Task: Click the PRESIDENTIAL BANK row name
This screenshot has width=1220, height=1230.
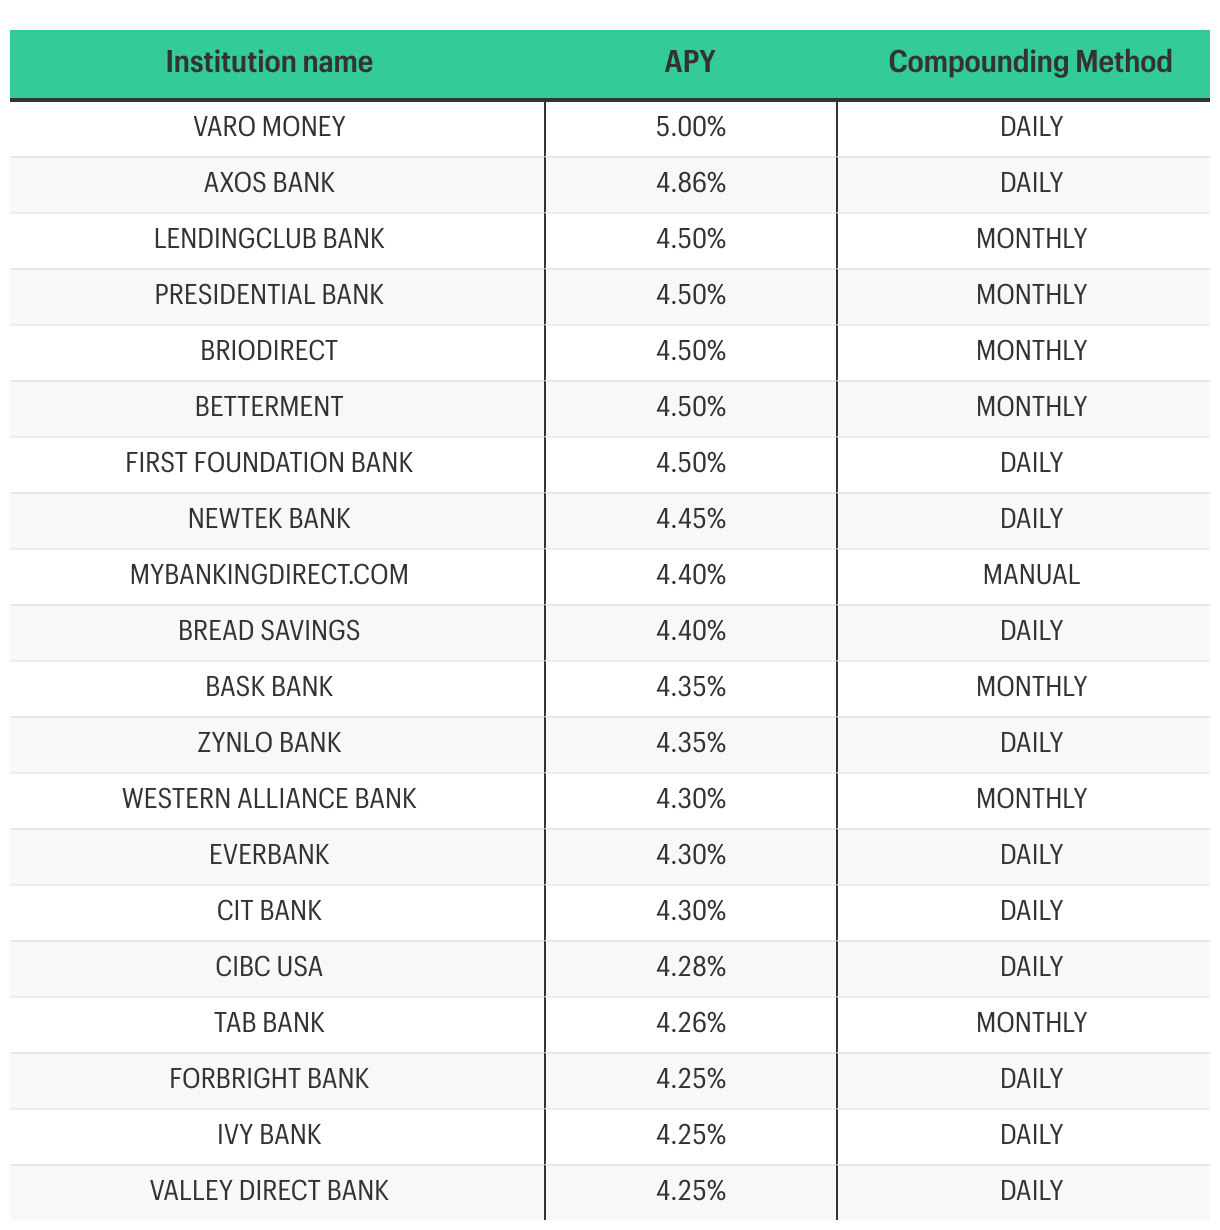Action: tap(269, 295)
